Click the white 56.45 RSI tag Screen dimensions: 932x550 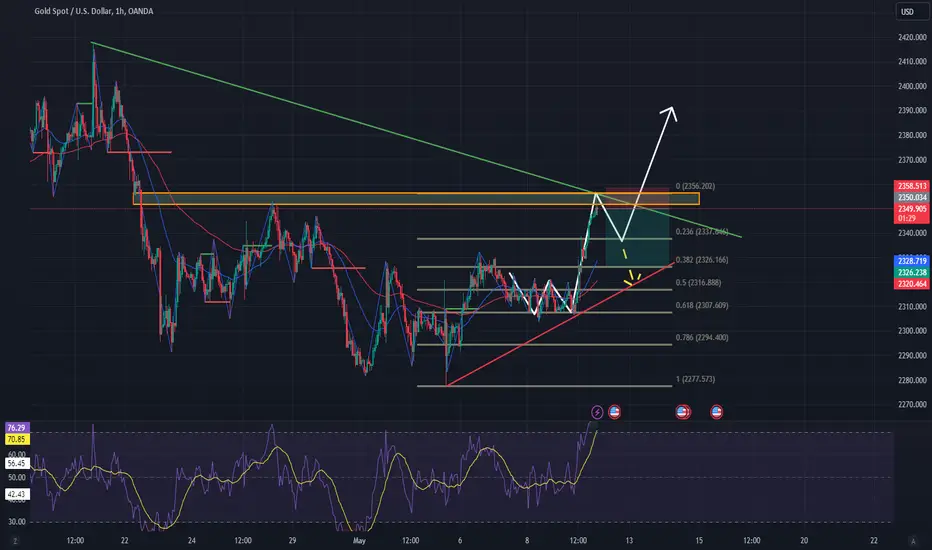pos(17,463)
